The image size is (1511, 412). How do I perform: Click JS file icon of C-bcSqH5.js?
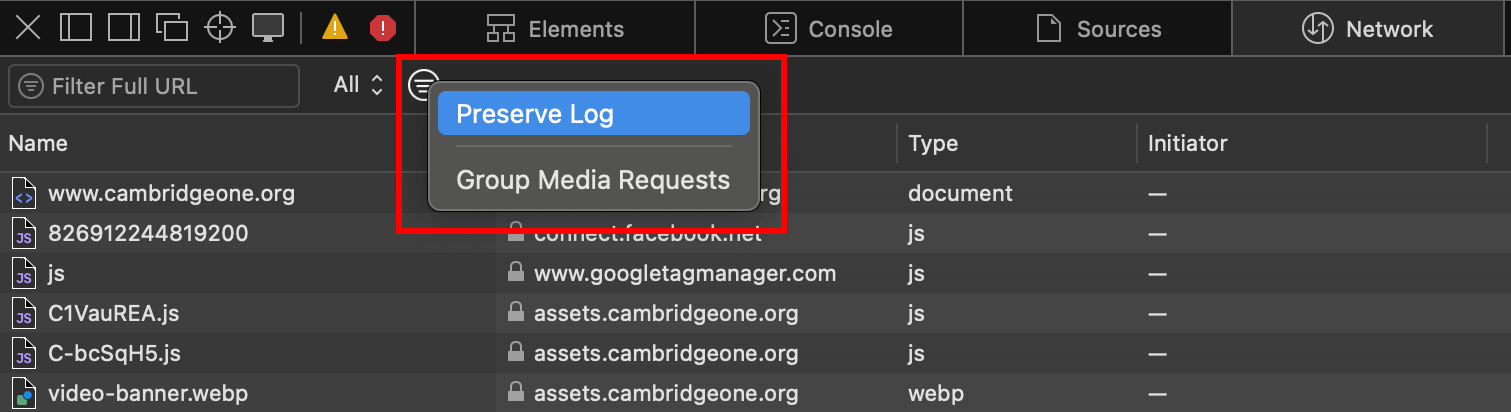tap(24, 353)
